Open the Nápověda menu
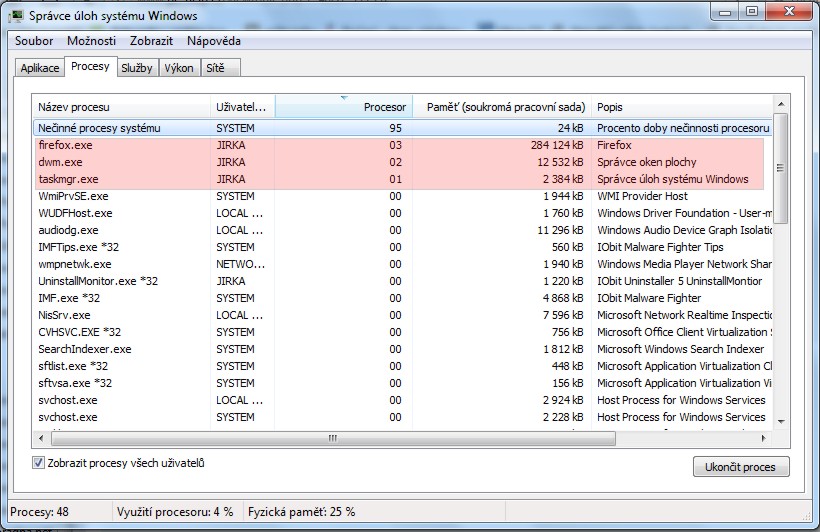Viewport: 820px width, 532px height. point(213,41)
